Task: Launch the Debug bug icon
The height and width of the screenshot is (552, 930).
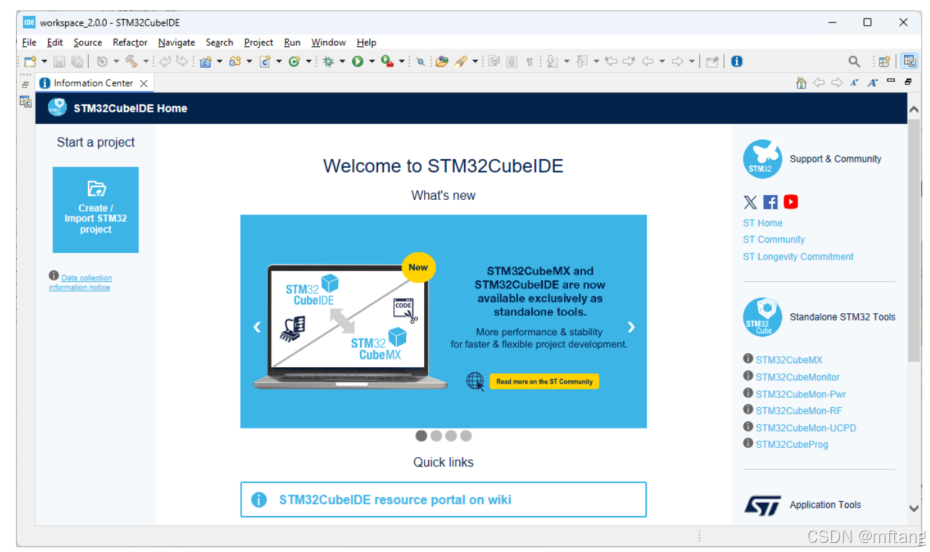Action: pos(328,62)
